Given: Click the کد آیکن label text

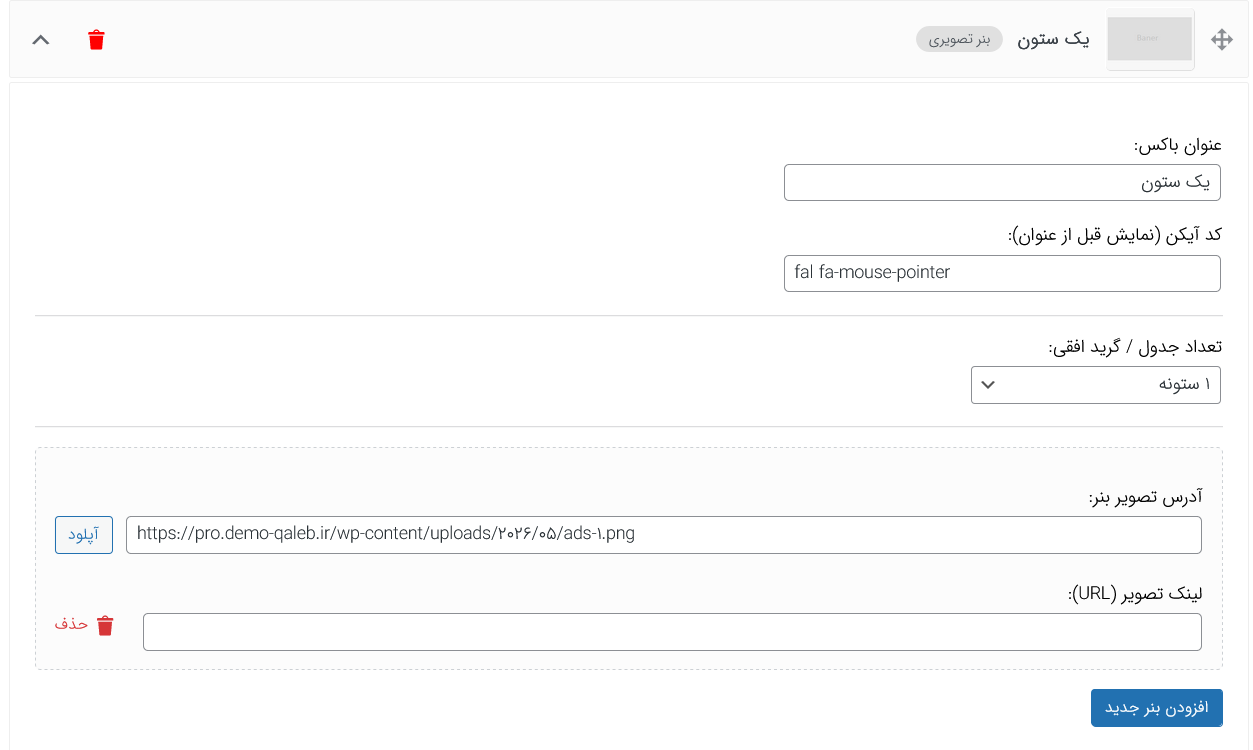Looking at the screenshot, I should [x=1115, y=235].
